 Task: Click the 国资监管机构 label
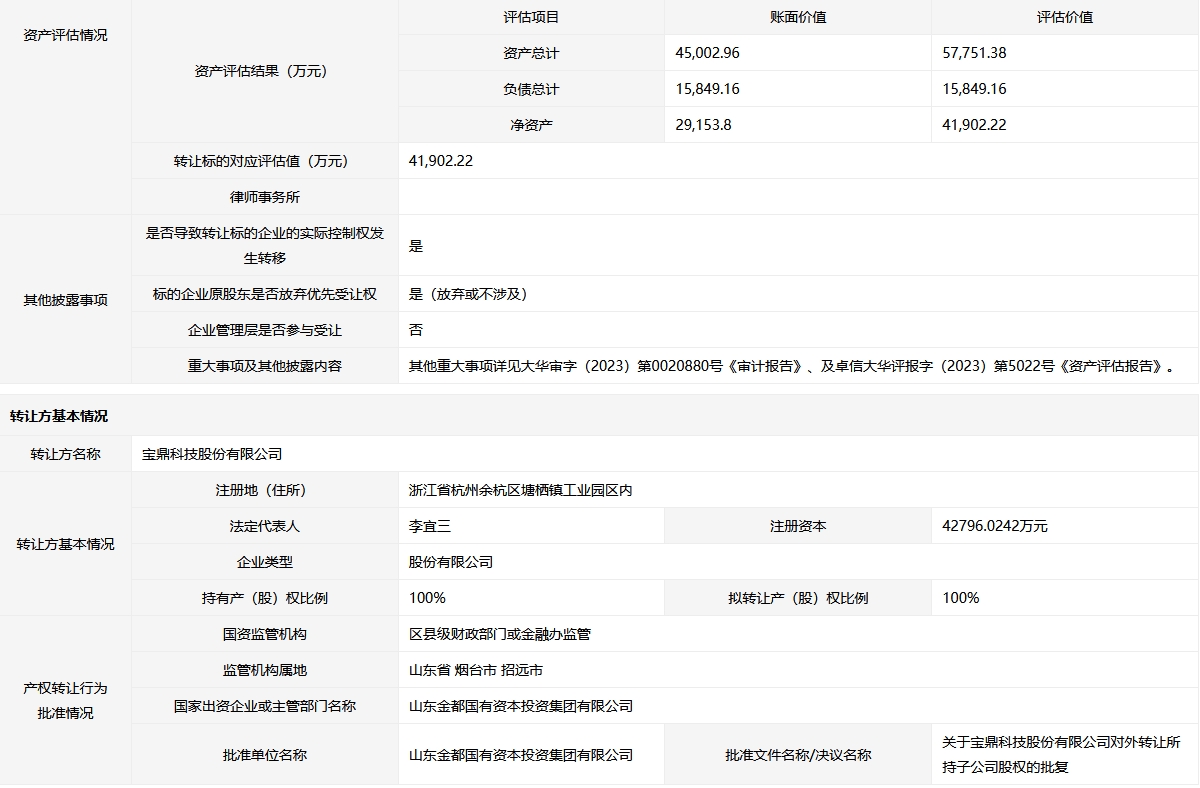(265, 634)
